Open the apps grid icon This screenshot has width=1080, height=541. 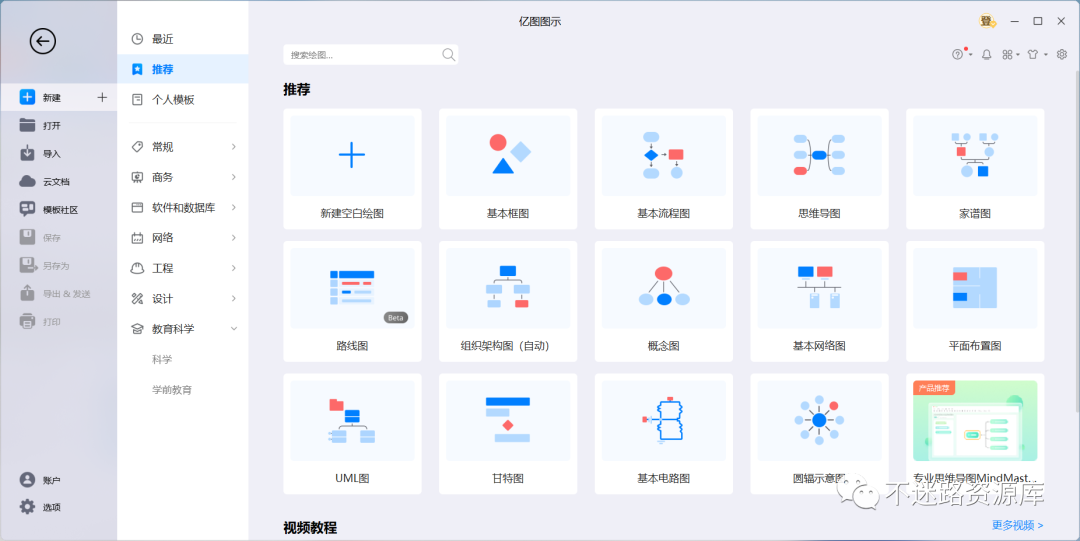[x=1008, y=54]
